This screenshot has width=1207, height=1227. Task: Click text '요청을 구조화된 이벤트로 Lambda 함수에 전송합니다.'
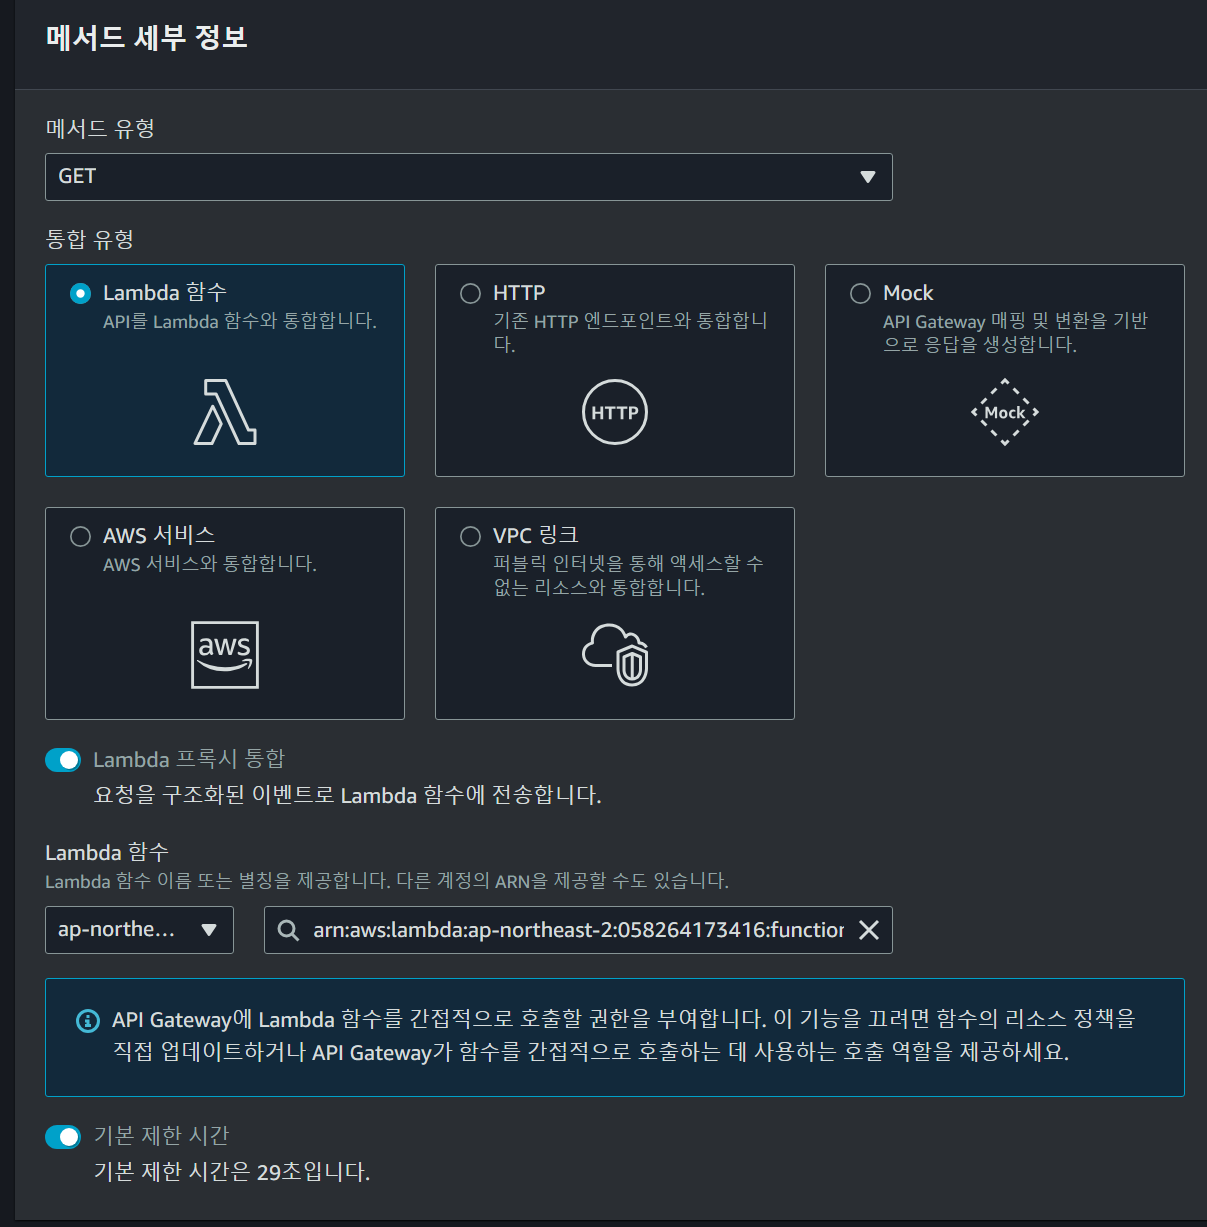click(x=347, y=795)
